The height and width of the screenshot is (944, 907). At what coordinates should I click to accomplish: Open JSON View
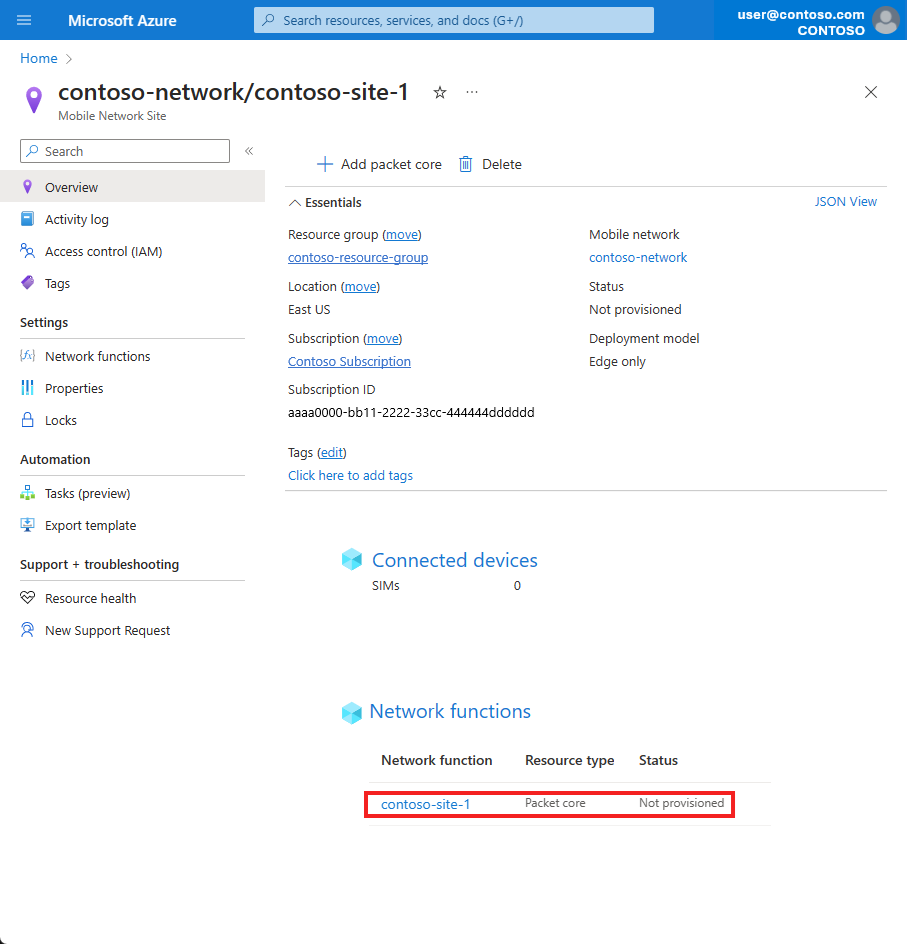[846, 202]
